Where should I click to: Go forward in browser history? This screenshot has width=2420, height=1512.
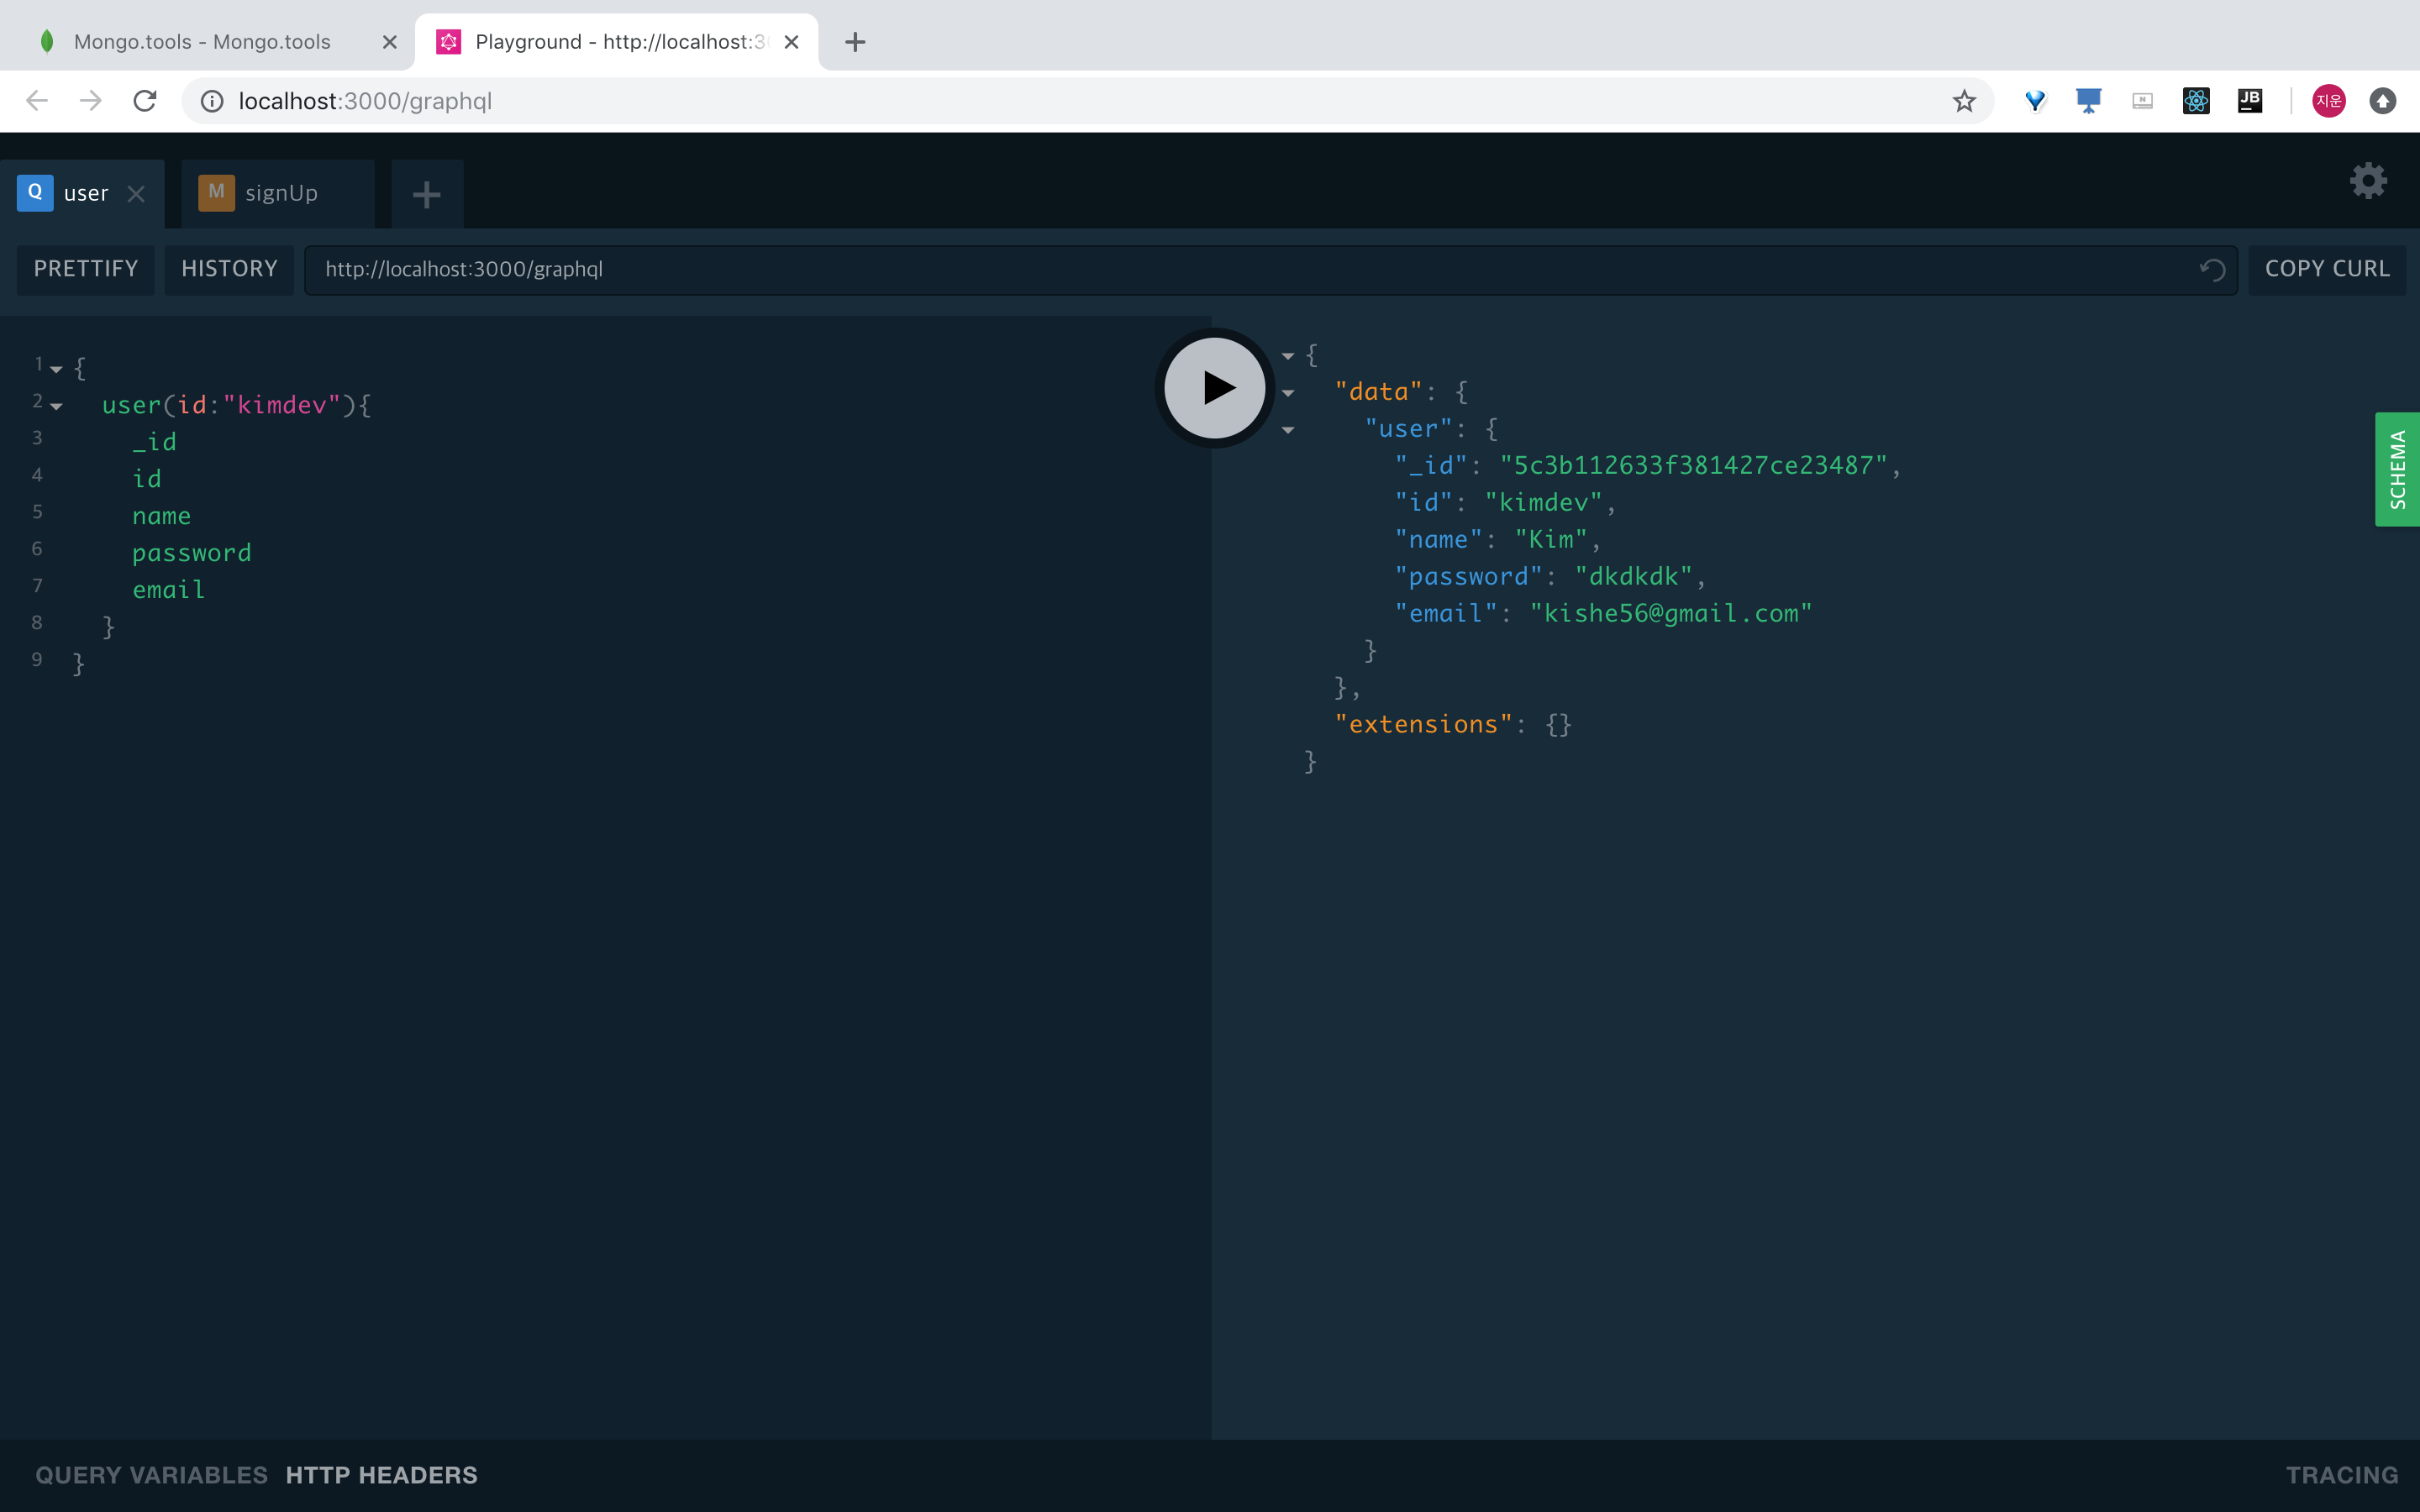(x=91, y=101)
